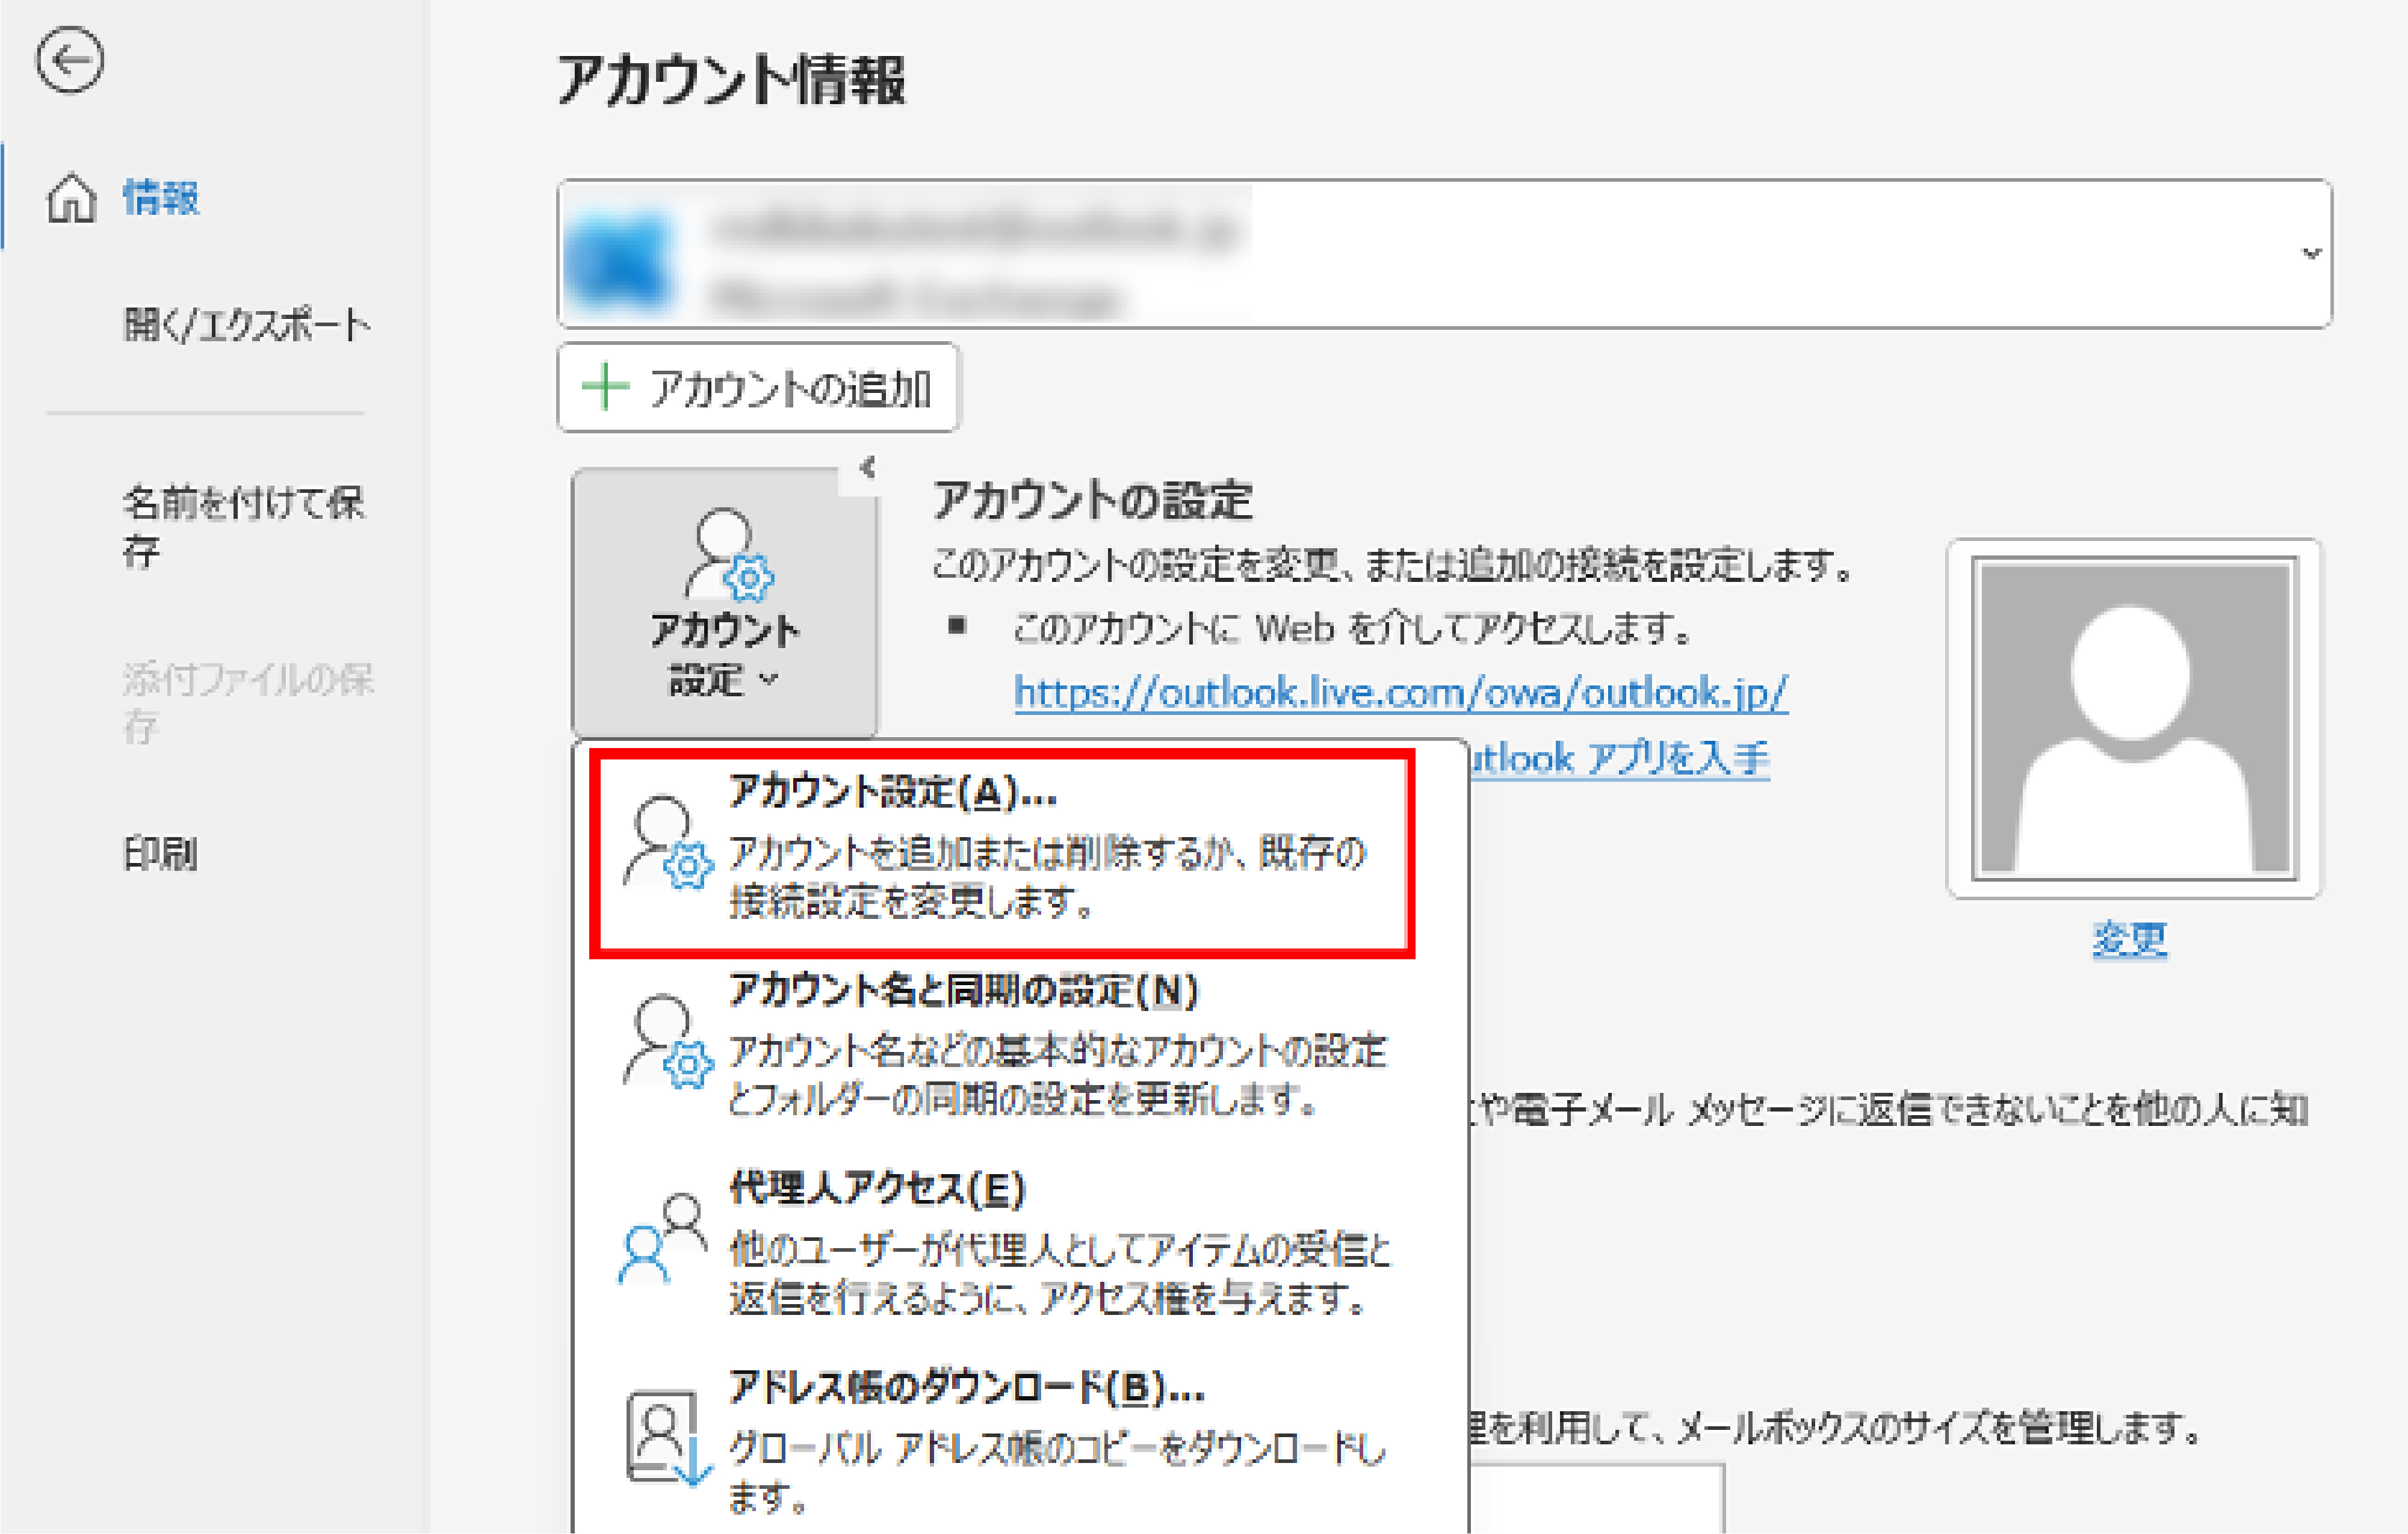This screenshot has width=2408, height=1534.
Task: Click the 変更 link under the photo
Action: pos(2130,939)
